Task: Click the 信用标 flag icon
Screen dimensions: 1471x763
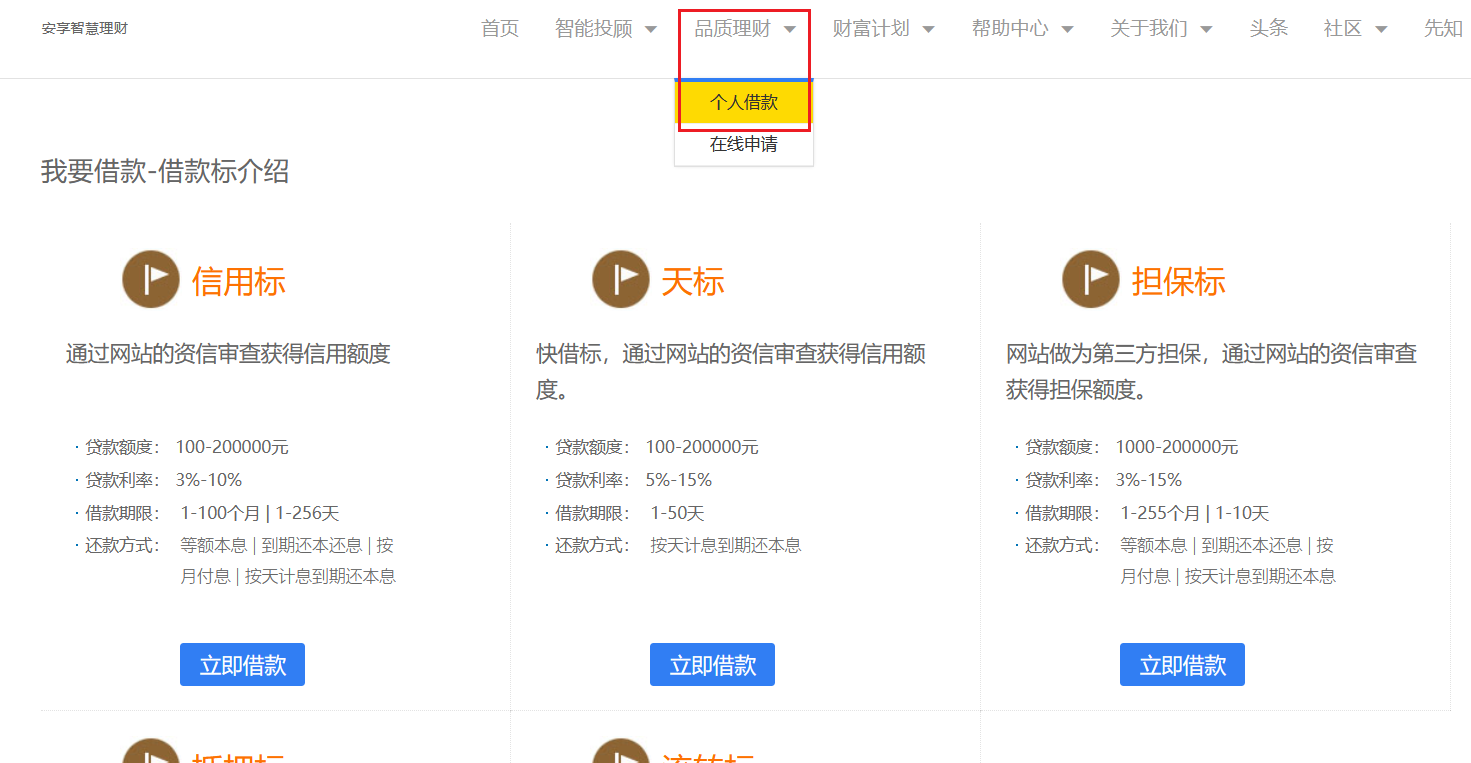Action: [x=150, y=279]
